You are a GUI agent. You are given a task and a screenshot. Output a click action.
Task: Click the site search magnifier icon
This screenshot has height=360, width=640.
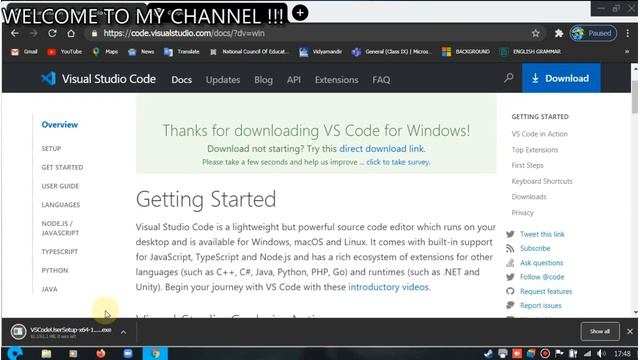pos(509,78)
